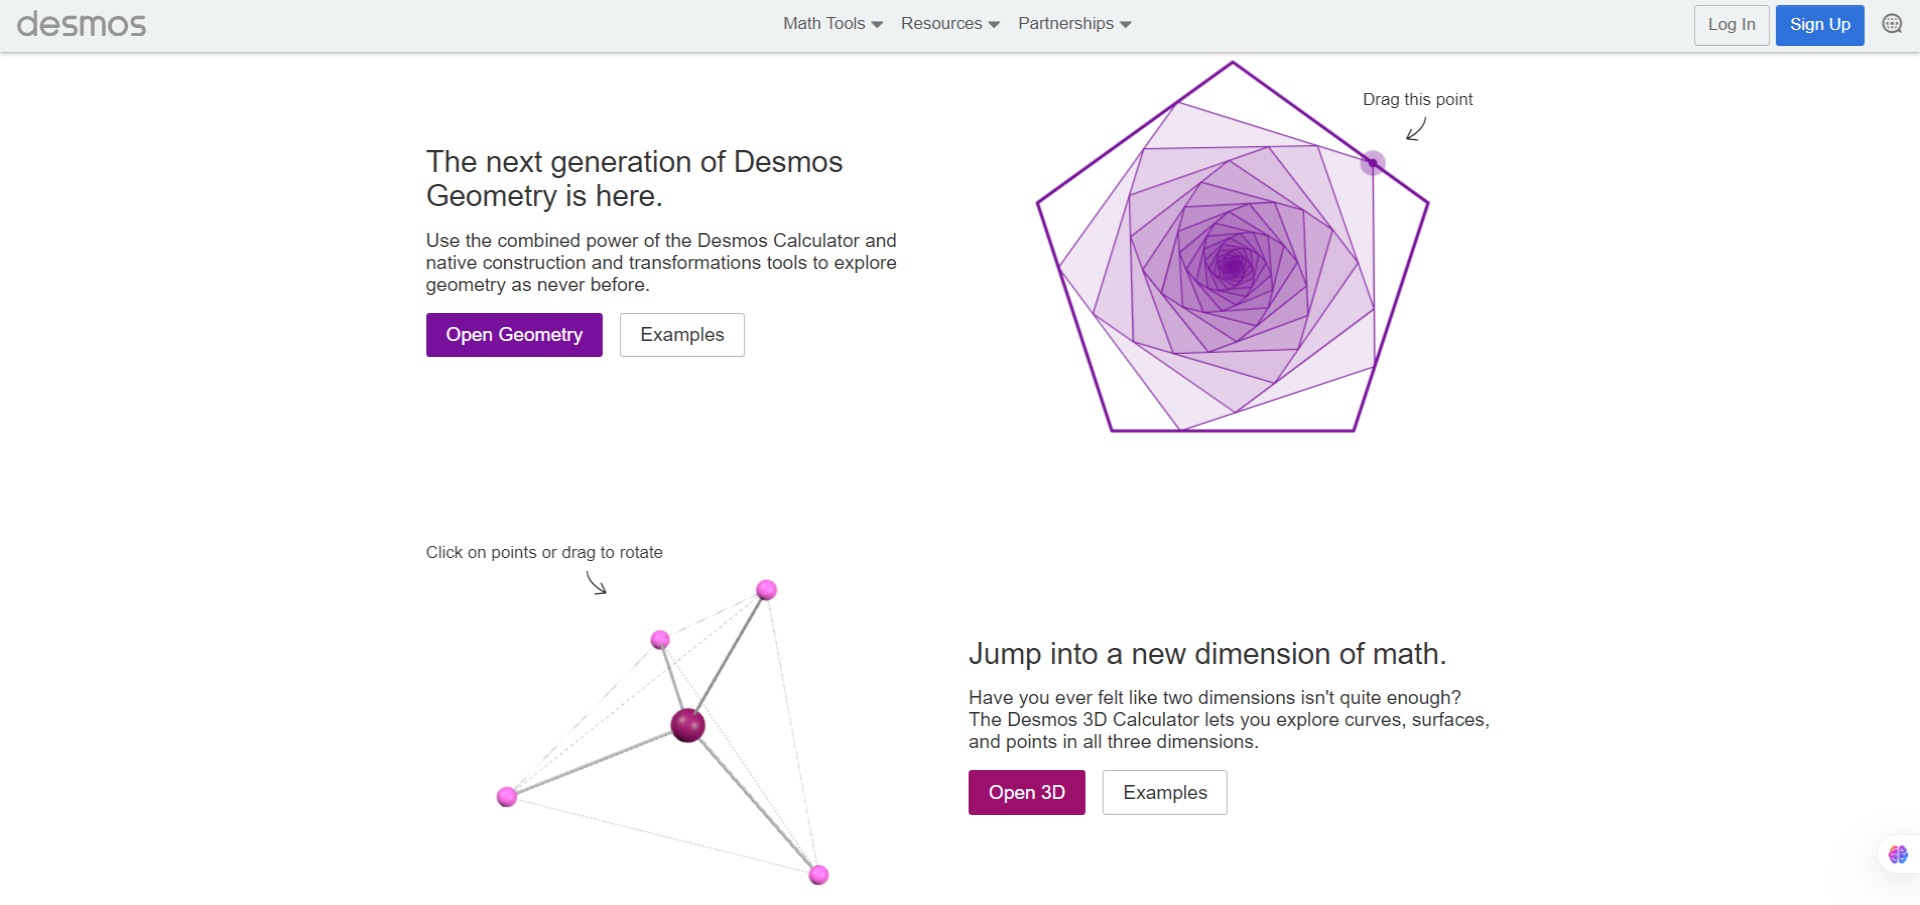This screenshot has width=1920, height=905.
Task: Open the Examples link beside Open Geometry
Action: [x=682, y=335]
